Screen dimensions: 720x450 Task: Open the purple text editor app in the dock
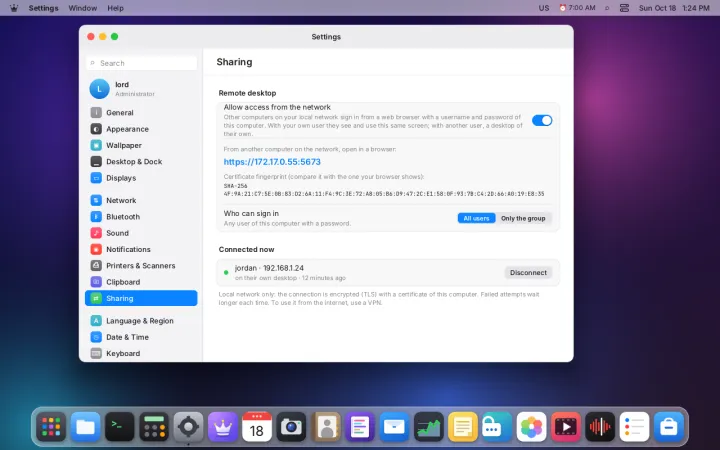360,427
